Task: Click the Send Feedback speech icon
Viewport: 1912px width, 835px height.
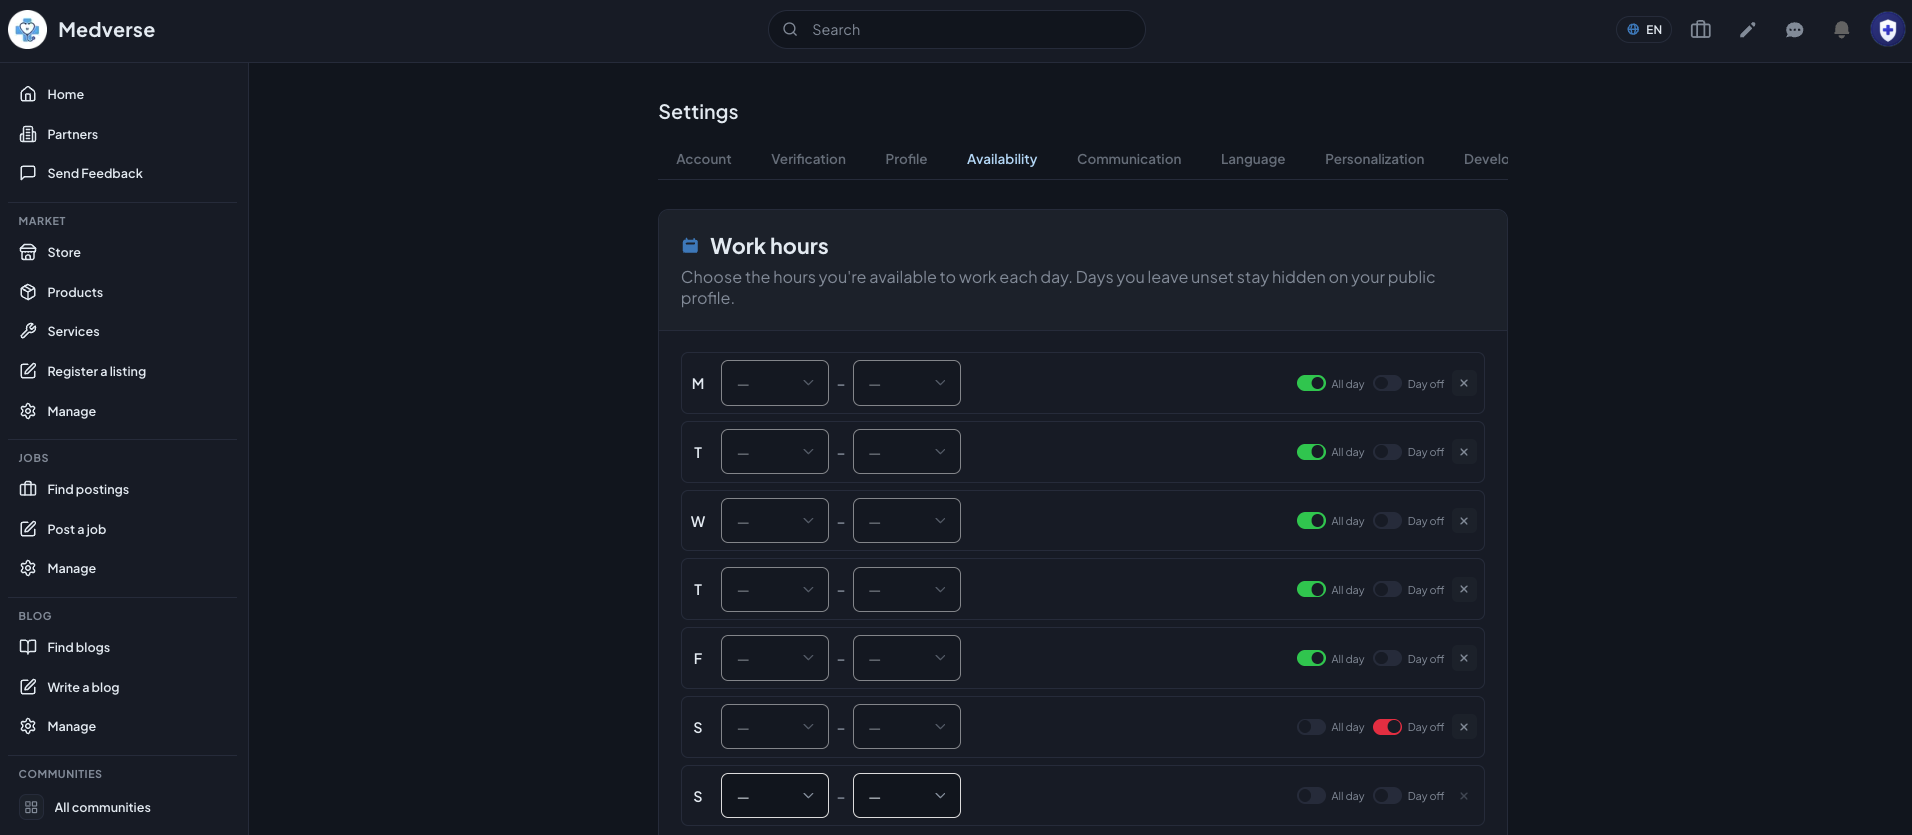Action: [28, 173]
